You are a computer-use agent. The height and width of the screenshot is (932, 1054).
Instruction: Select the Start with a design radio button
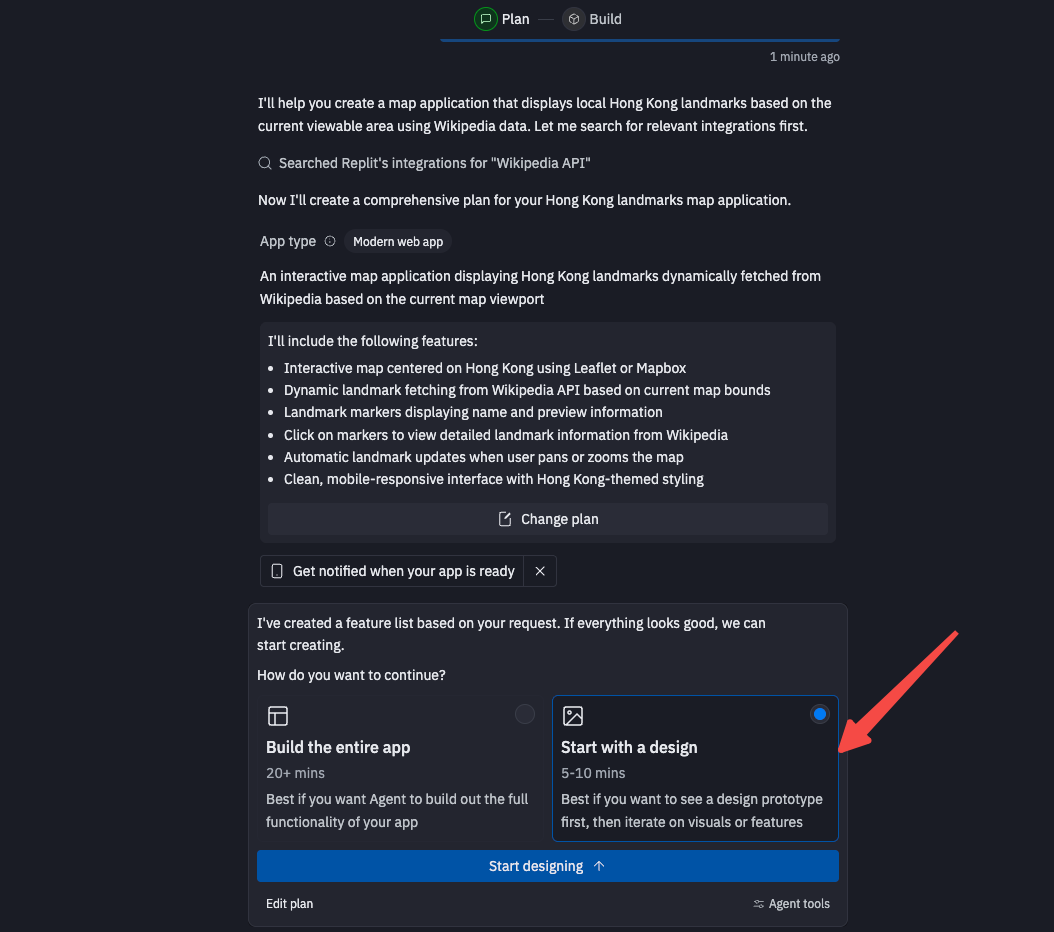tap(820, 714)
